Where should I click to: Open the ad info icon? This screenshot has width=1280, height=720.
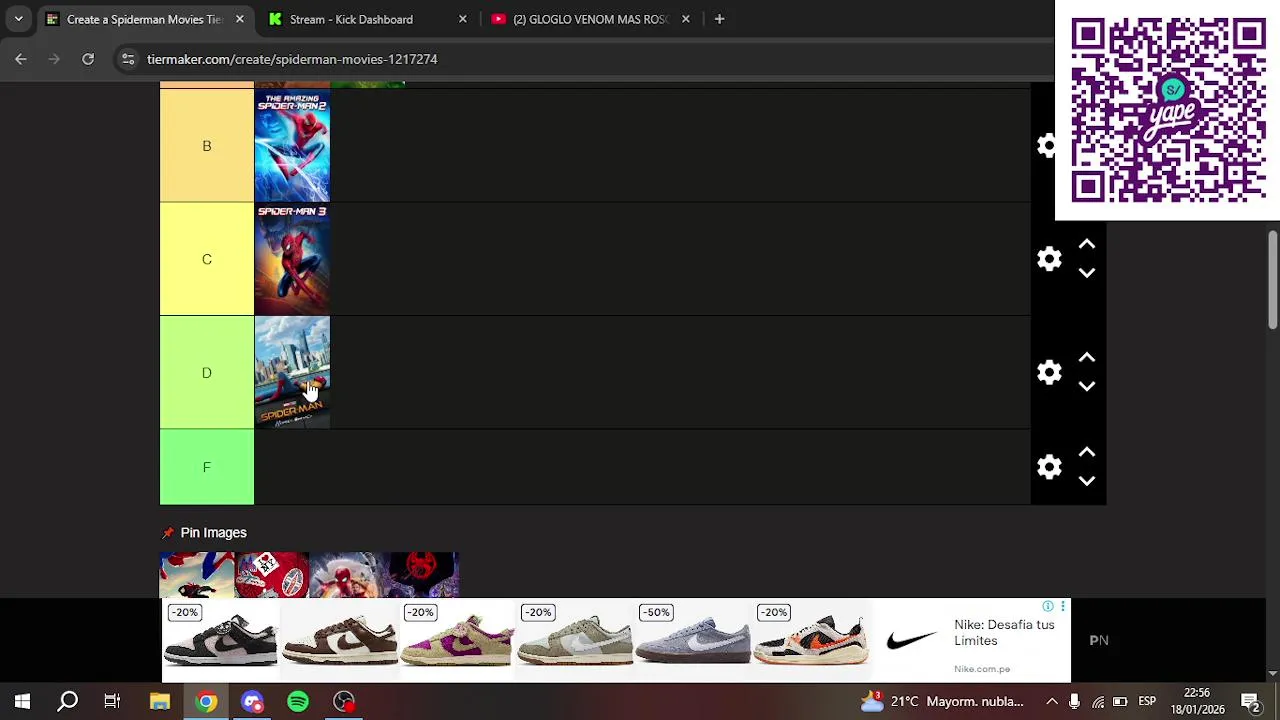tap(1048, 607)
